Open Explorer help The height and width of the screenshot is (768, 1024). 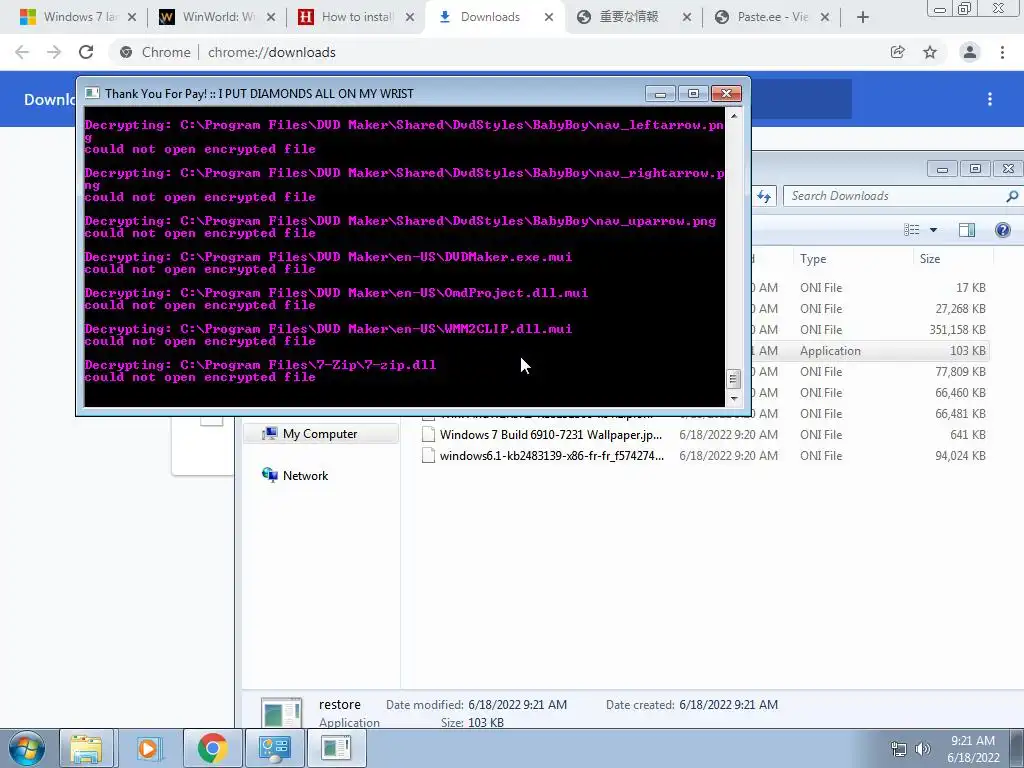point(1002,230)
